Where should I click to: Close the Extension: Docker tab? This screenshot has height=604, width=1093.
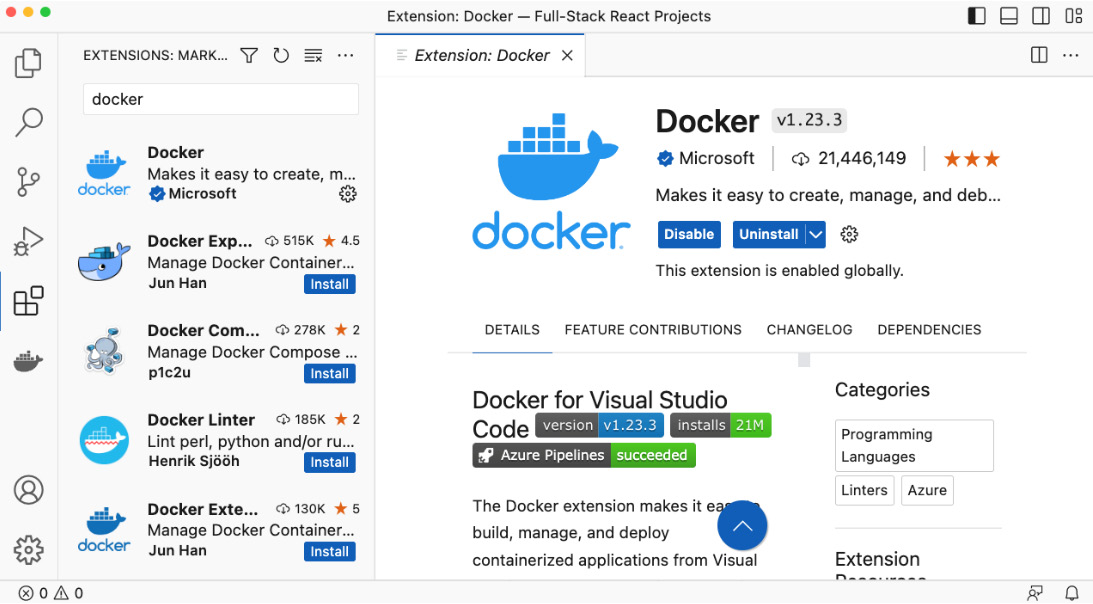(567, 56)
